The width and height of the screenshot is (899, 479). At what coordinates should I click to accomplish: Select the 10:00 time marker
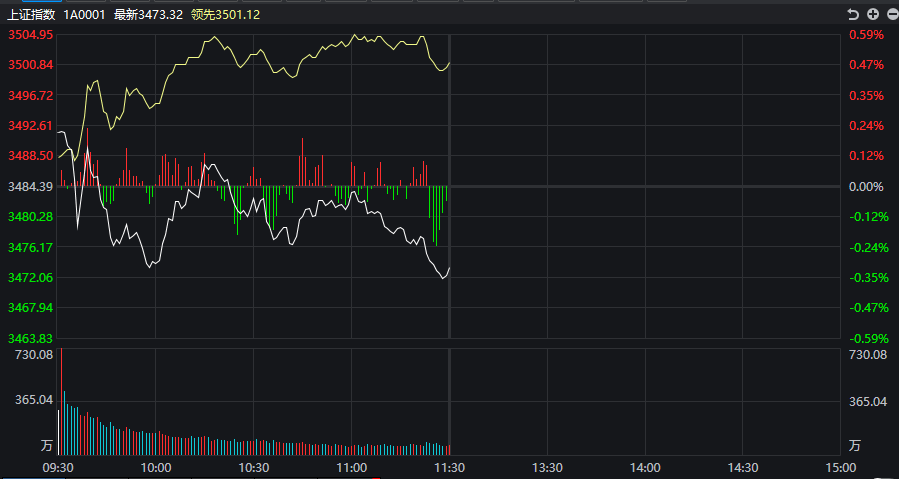tap(156, 467)
